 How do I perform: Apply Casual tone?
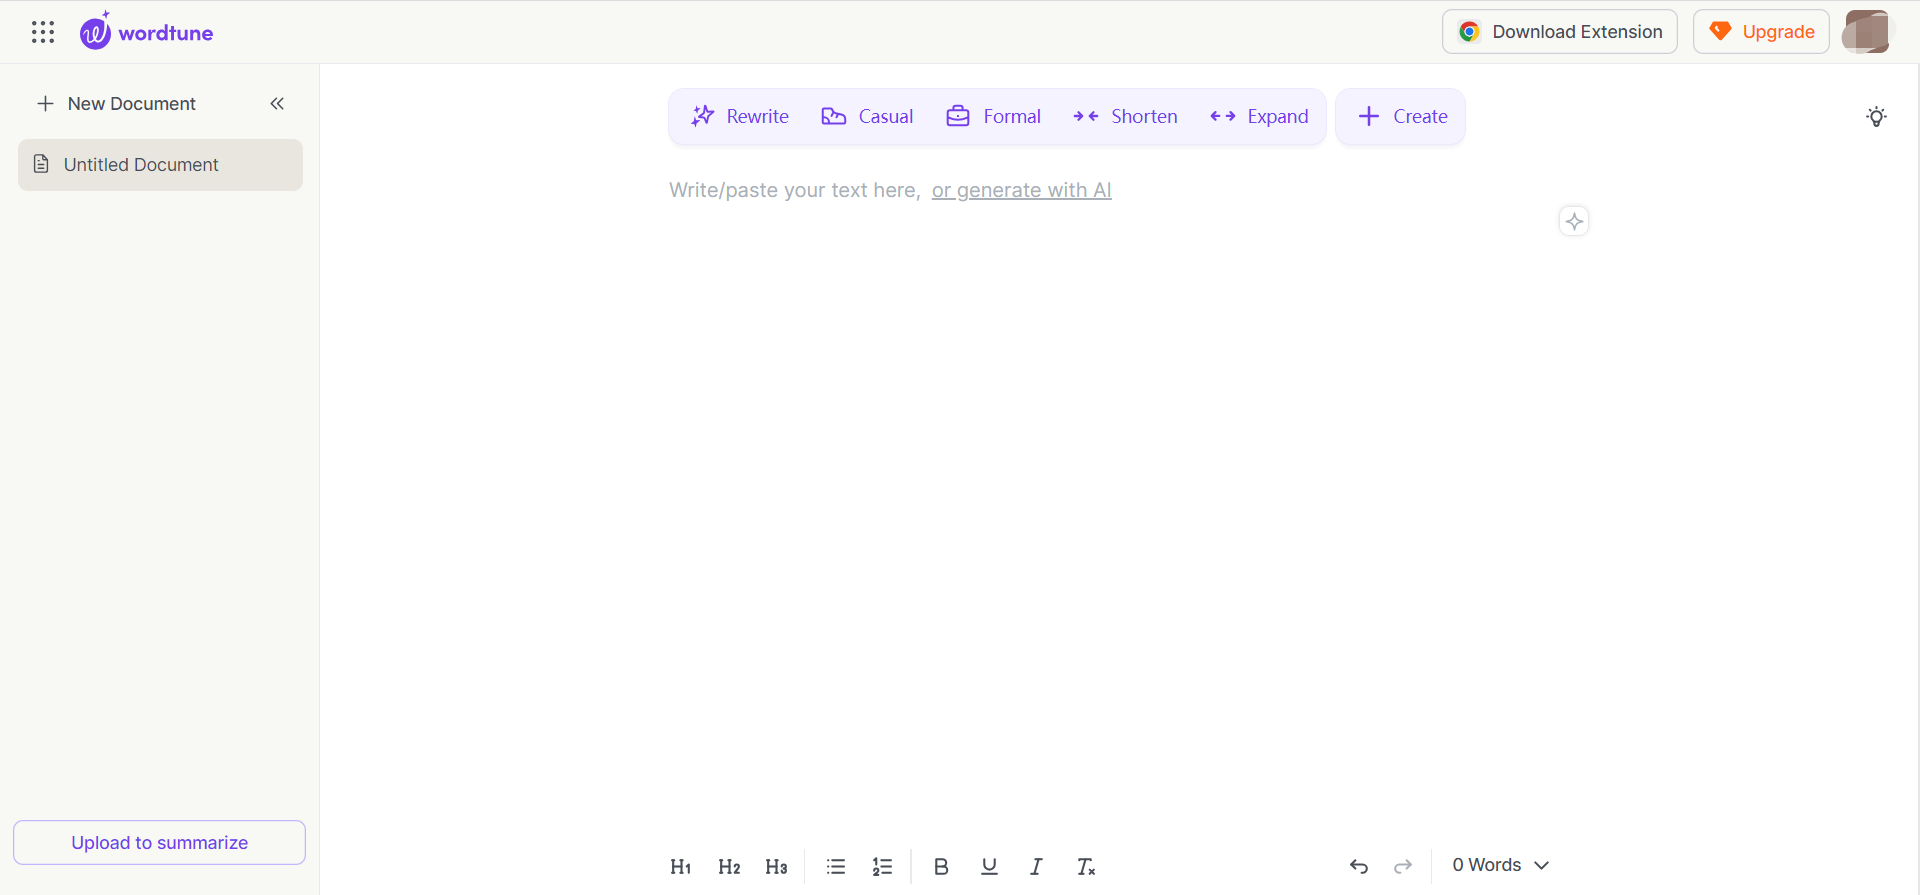867,117
